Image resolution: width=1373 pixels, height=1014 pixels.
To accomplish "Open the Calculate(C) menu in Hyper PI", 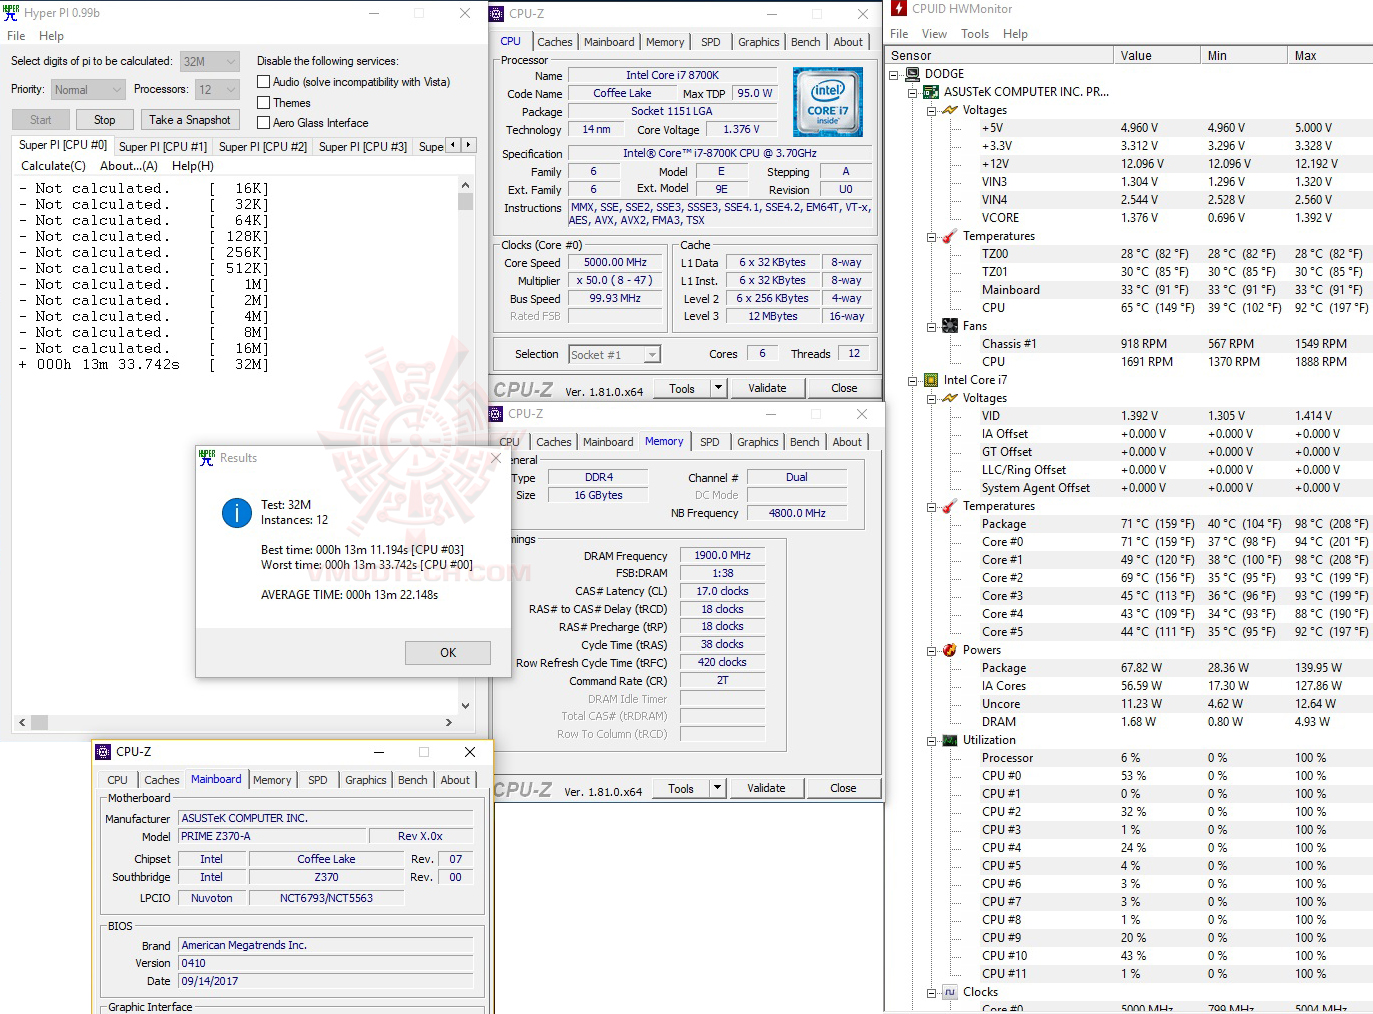I will tap(52, 165).
